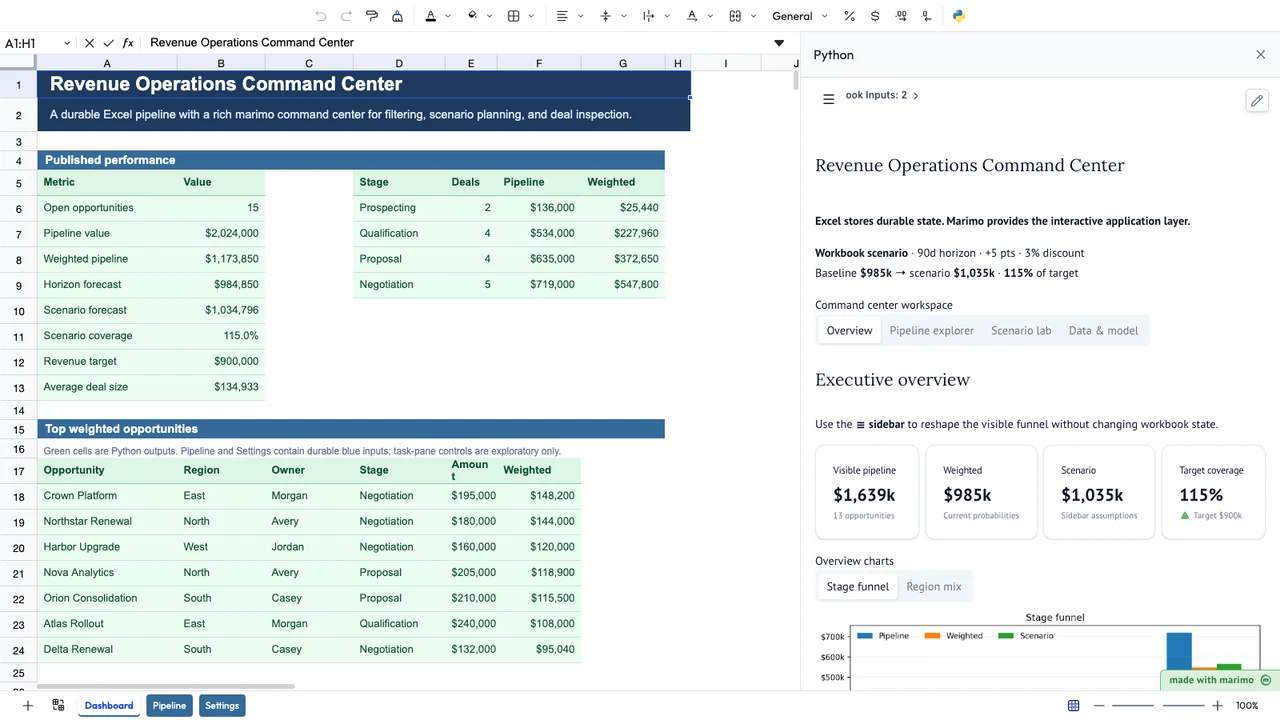Click the text rotation icon
Viewport: 1280px width, 720px height.
(x=692, y=16)
